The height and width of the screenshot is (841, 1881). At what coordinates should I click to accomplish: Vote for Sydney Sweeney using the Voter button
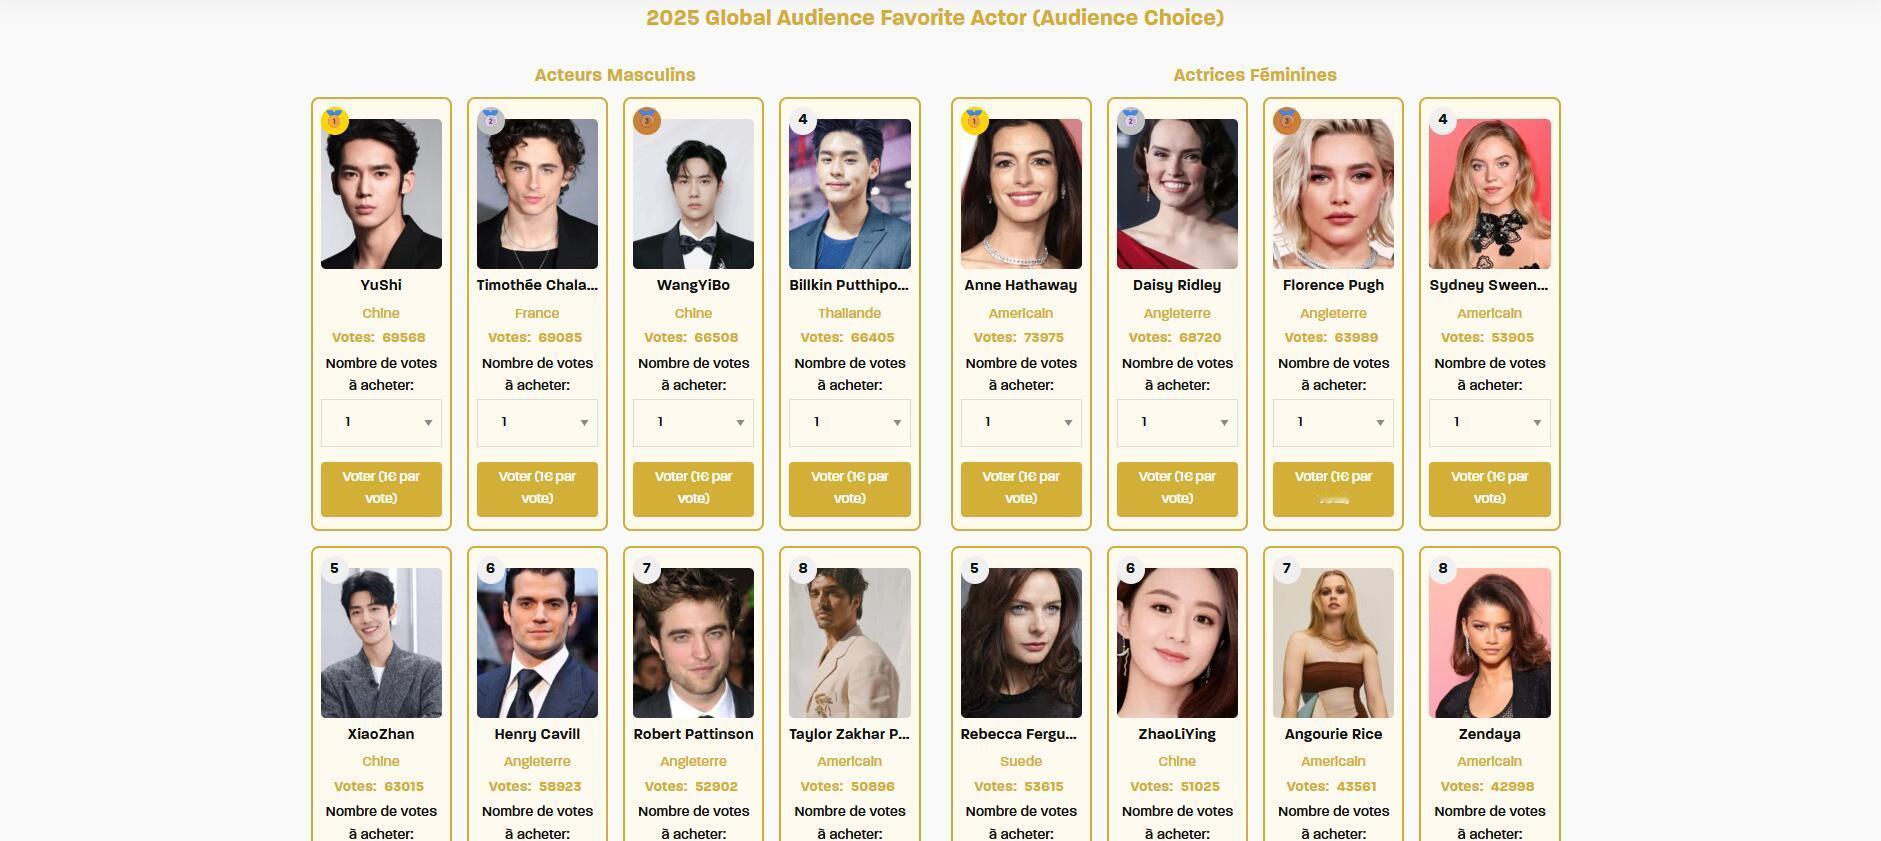[x=1489, y=489]
